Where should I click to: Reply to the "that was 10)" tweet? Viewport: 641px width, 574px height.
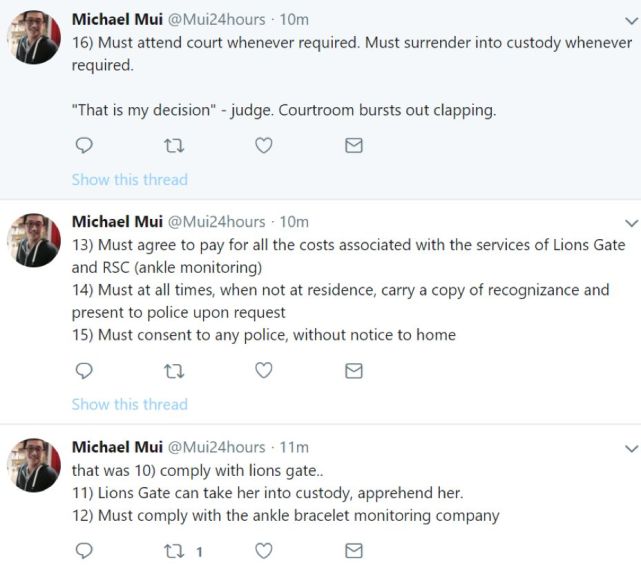coord(85,551)
